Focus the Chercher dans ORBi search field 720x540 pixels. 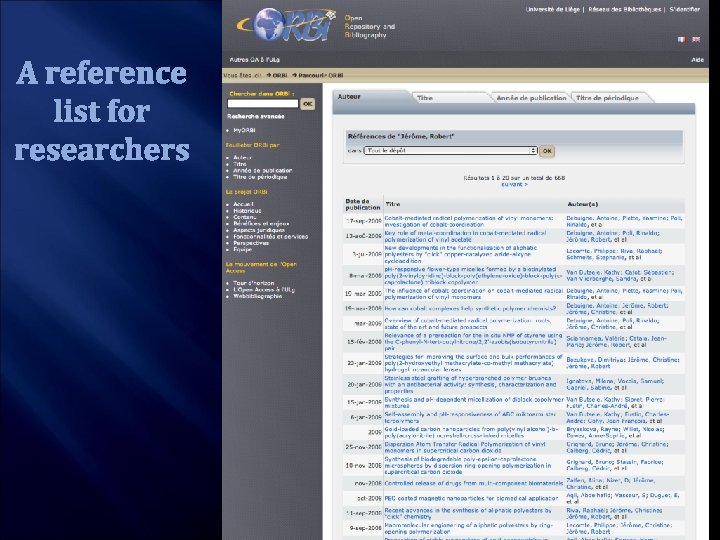point(263,104)
